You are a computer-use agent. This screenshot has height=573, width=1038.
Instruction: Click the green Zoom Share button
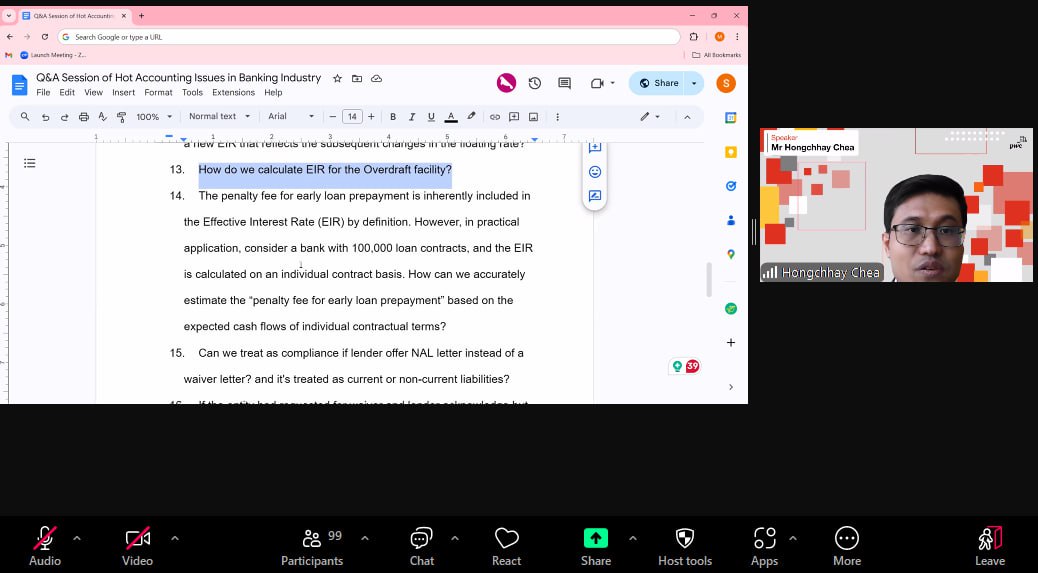pyautogui.click(x=596, y=547)
